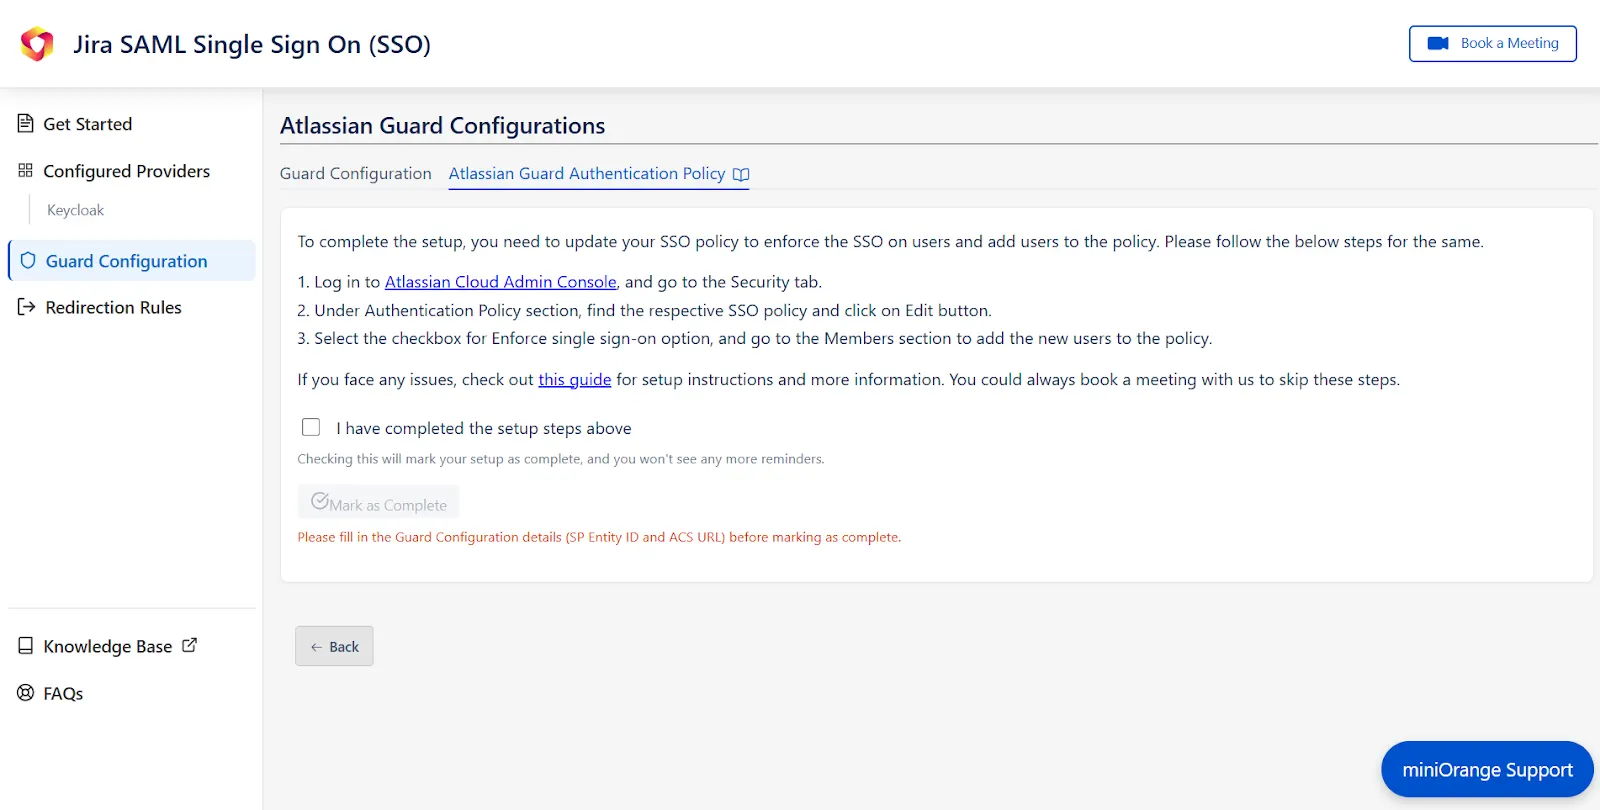Screen dimensions: 1600x810
Task: Click the Book a Meeting button
Action: (1493, 44)
